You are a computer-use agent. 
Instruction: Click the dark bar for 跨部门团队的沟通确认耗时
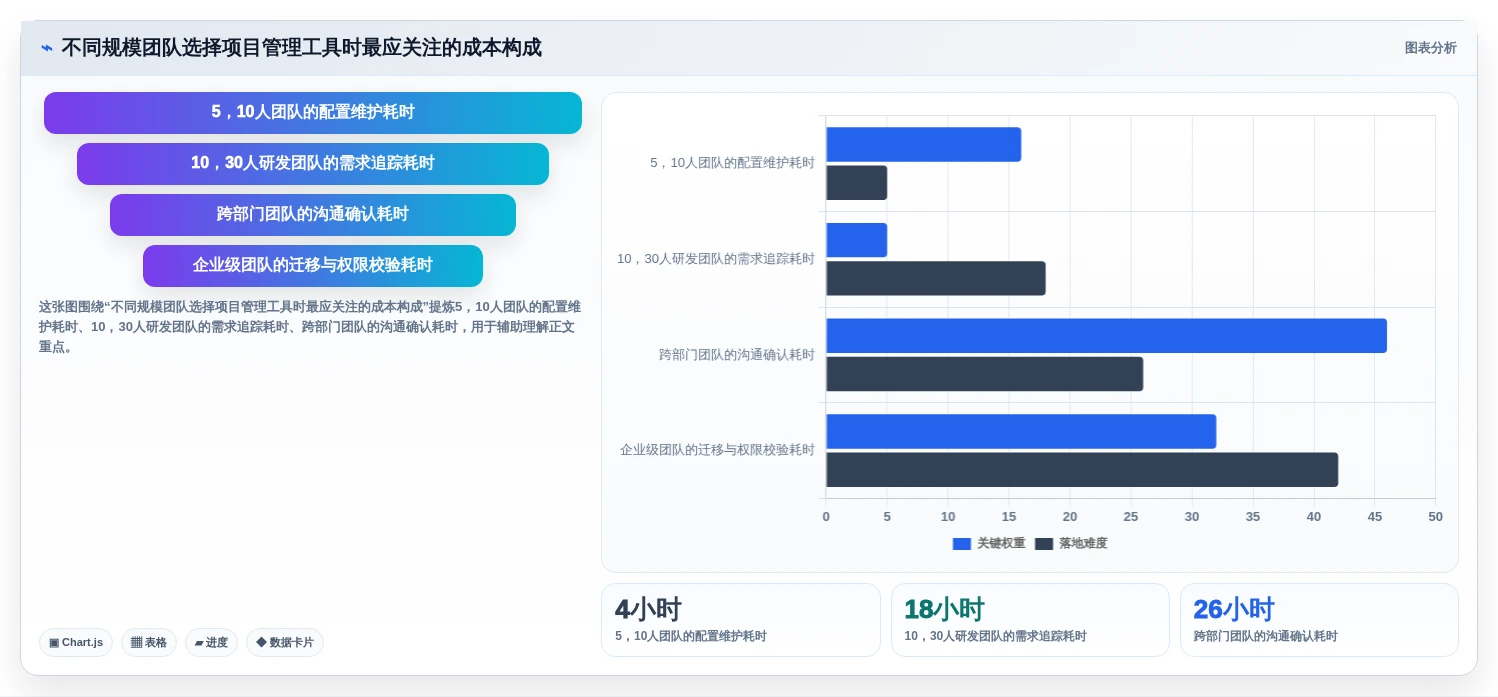984,374
